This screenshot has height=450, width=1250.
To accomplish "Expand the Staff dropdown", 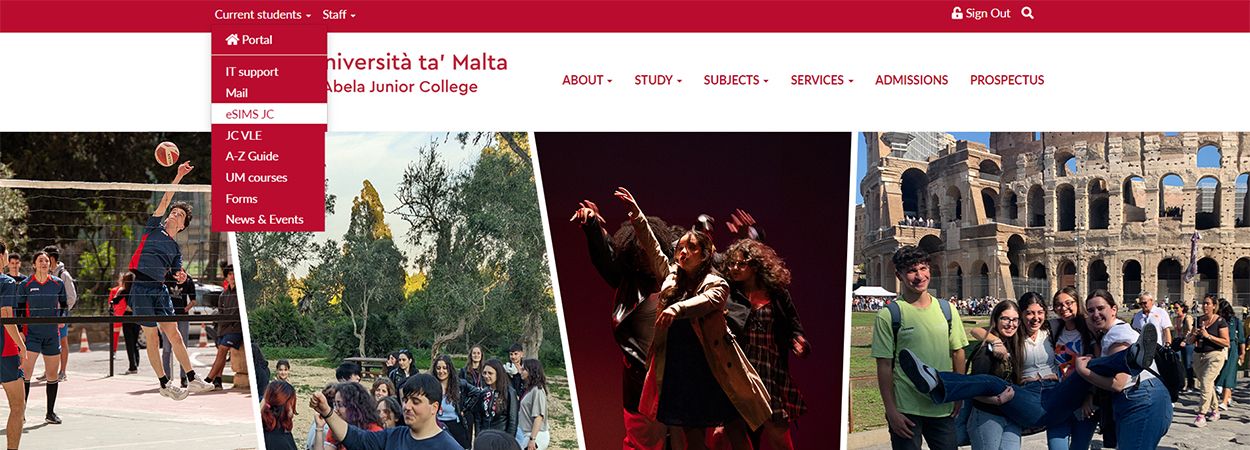I will pyautogui.click(x=339, y=15).
